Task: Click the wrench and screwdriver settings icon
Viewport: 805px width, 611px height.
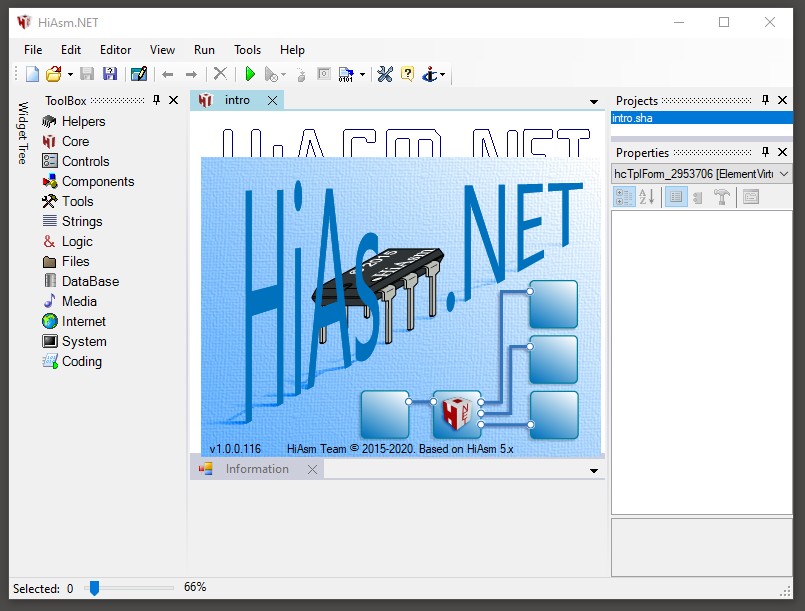Action: tap(385, 74)
